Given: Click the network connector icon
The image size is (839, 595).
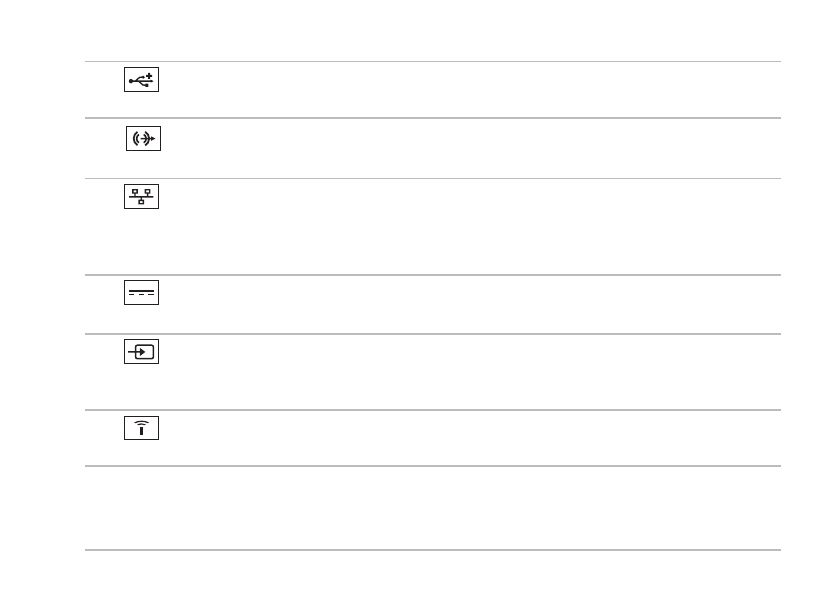Looking at the screenshot, I should coord(141,196).
